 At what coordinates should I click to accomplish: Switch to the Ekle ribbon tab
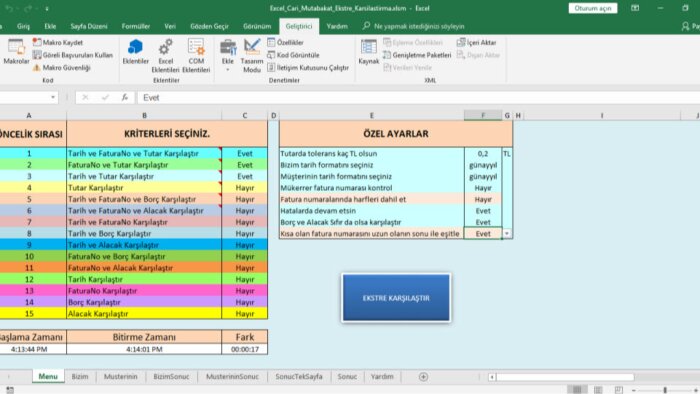point(50,26)
